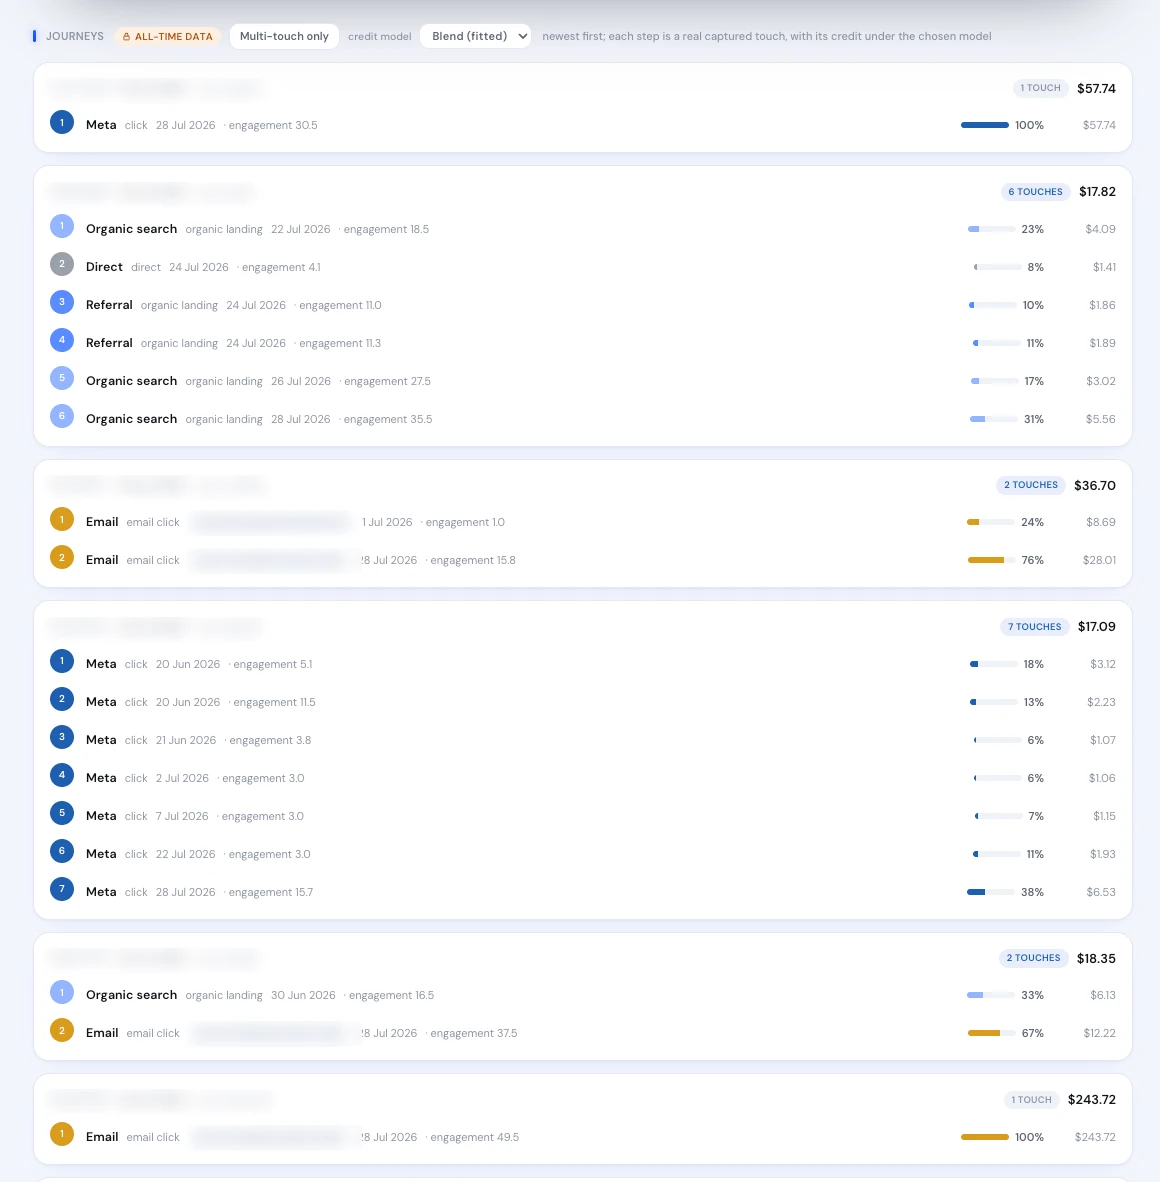Click the $12.22 credit amount
The image size is (1160, 1182).
tap(1099, 1033)
